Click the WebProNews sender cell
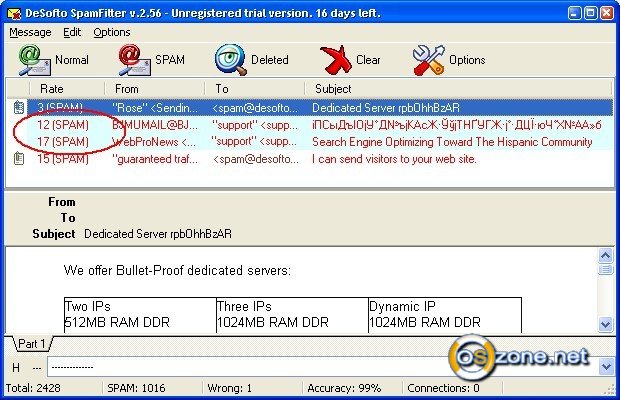This screenshot has height=400, width=620. [x=154, y=142]
